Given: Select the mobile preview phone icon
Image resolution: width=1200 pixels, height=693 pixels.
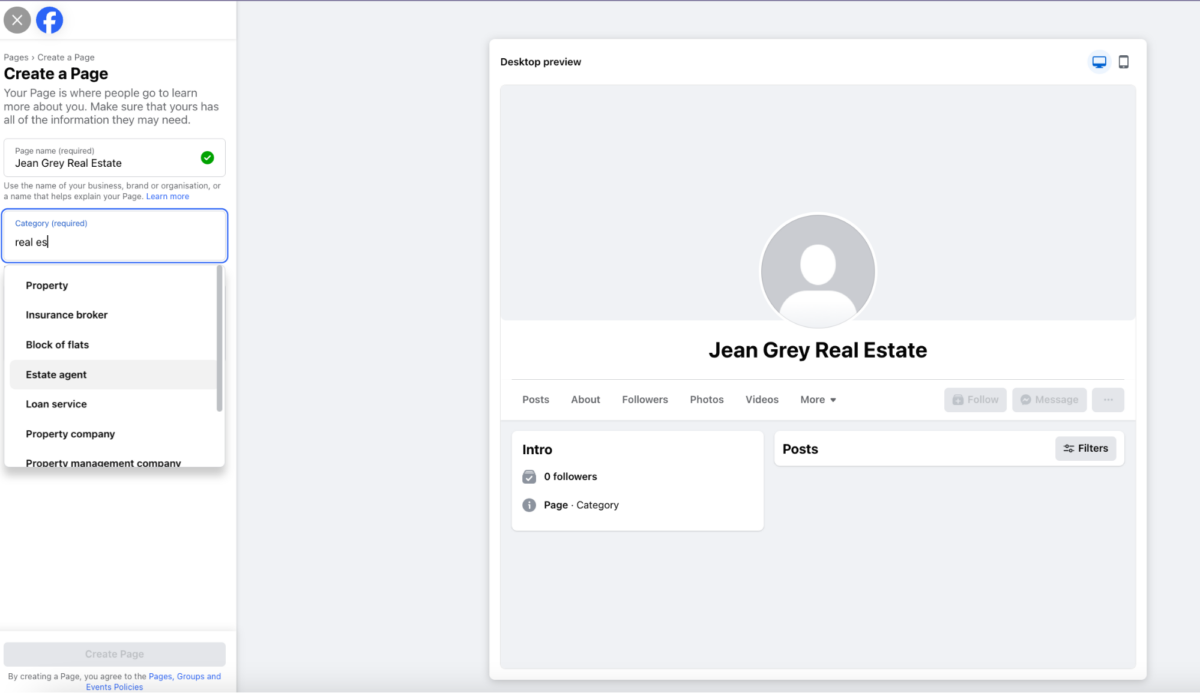Looking at the screenshot, I should coord(1123,61).
